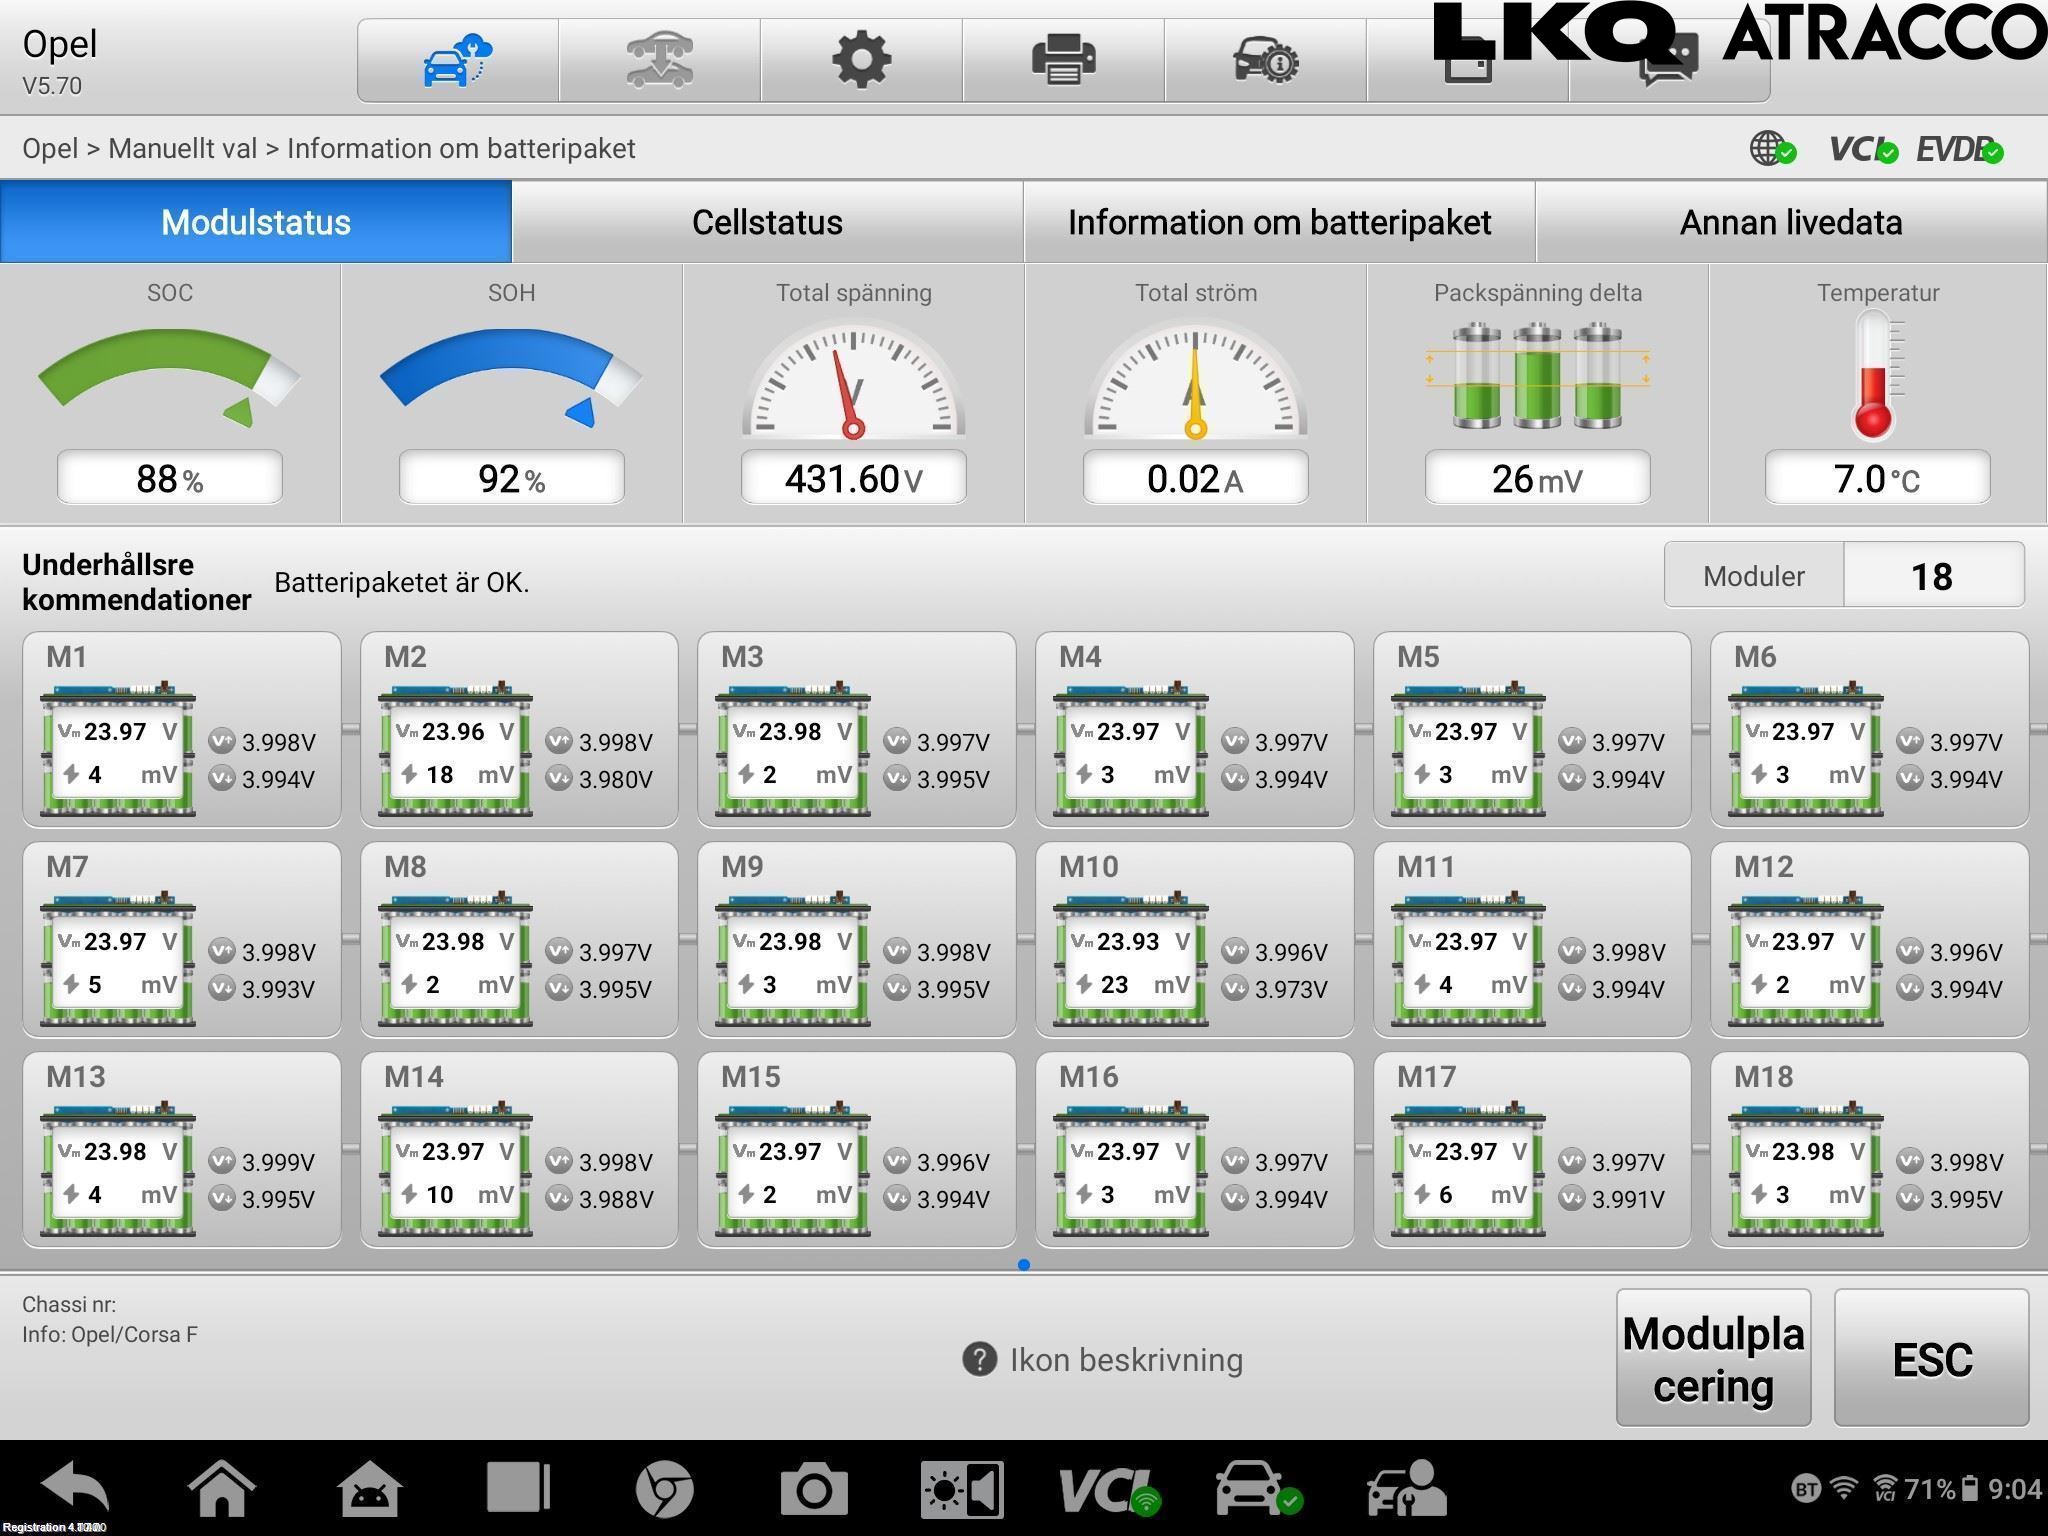This screenshot has width=2048, height=1536.
Task: Show recent apps
Action: click(x=518, y=1489)
